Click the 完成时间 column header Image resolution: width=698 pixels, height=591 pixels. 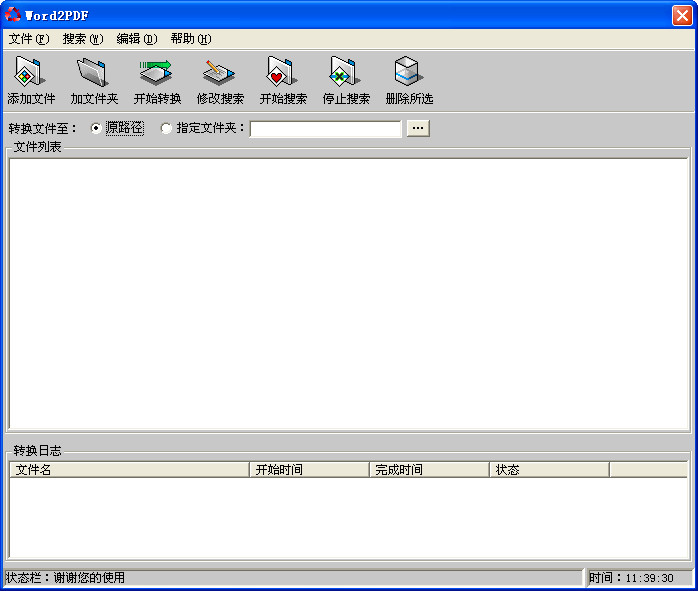[430, 470]
